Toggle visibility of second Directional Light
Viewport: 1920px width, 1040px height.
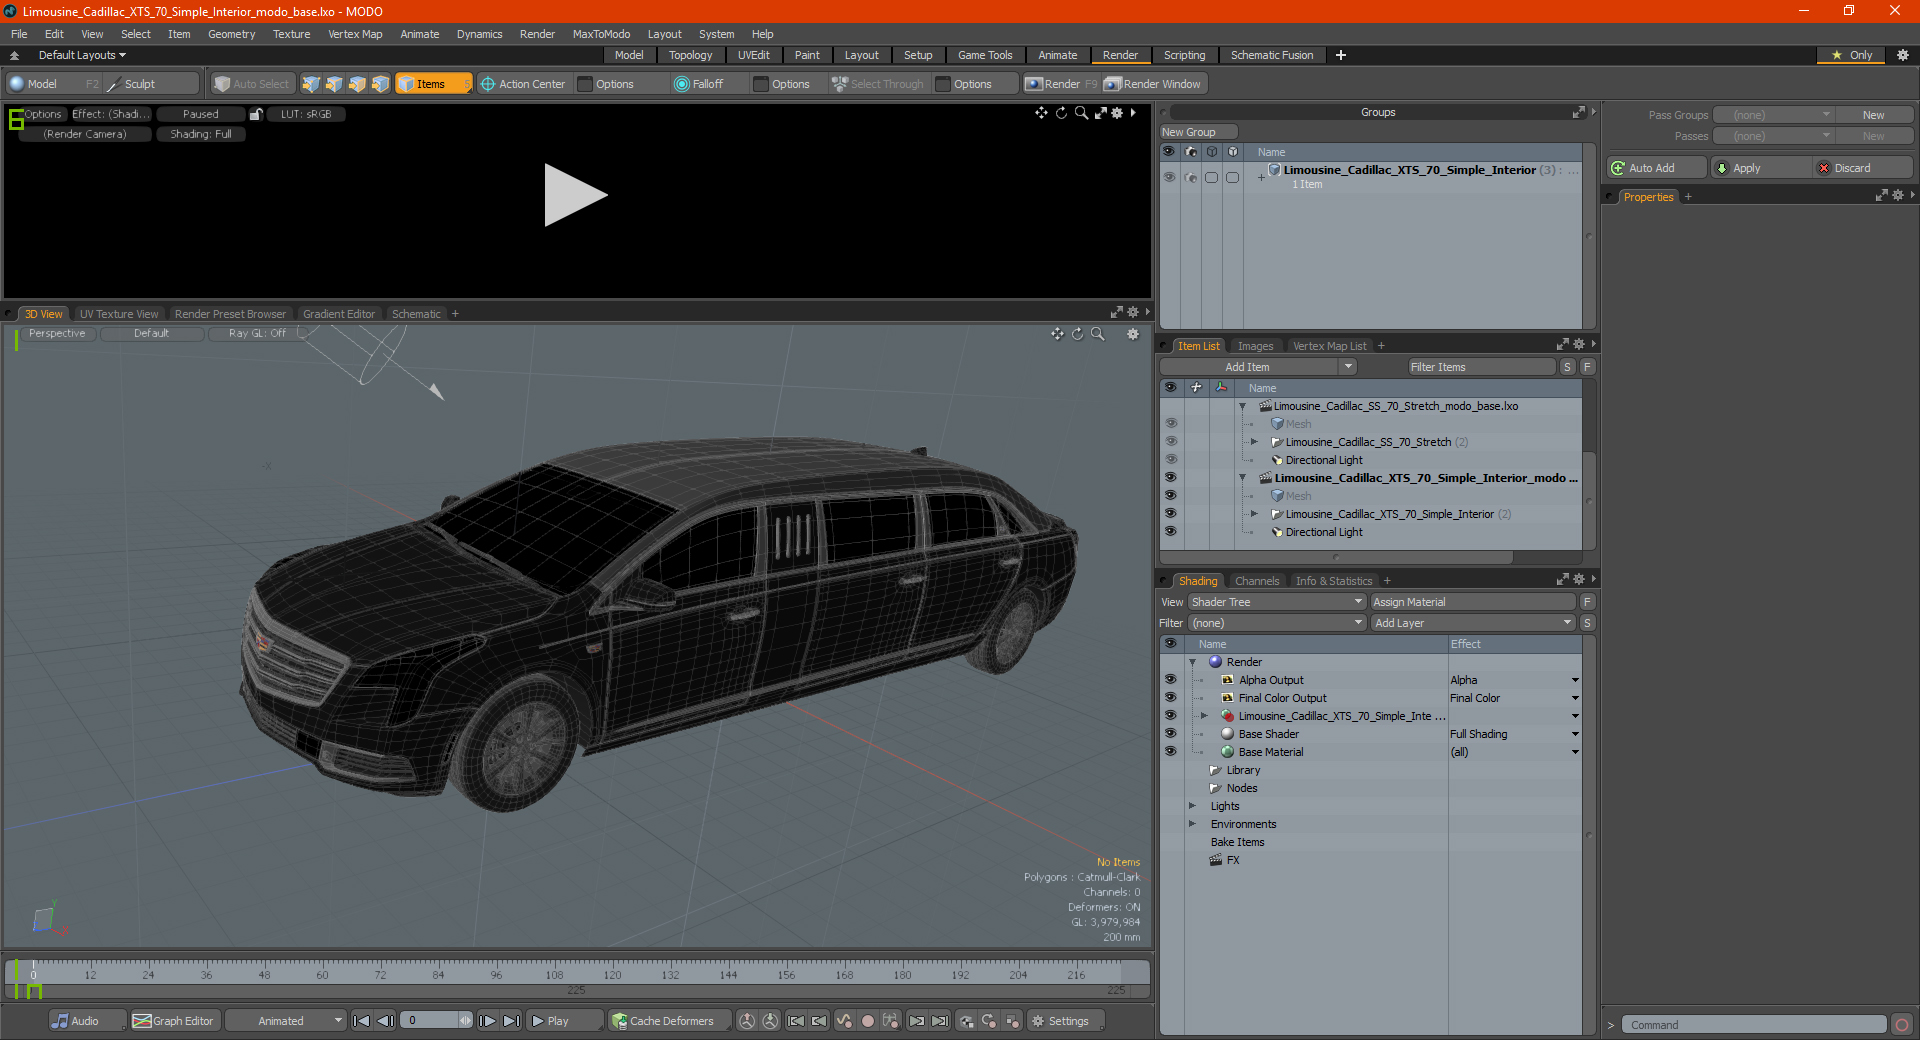coord(1170,532)
